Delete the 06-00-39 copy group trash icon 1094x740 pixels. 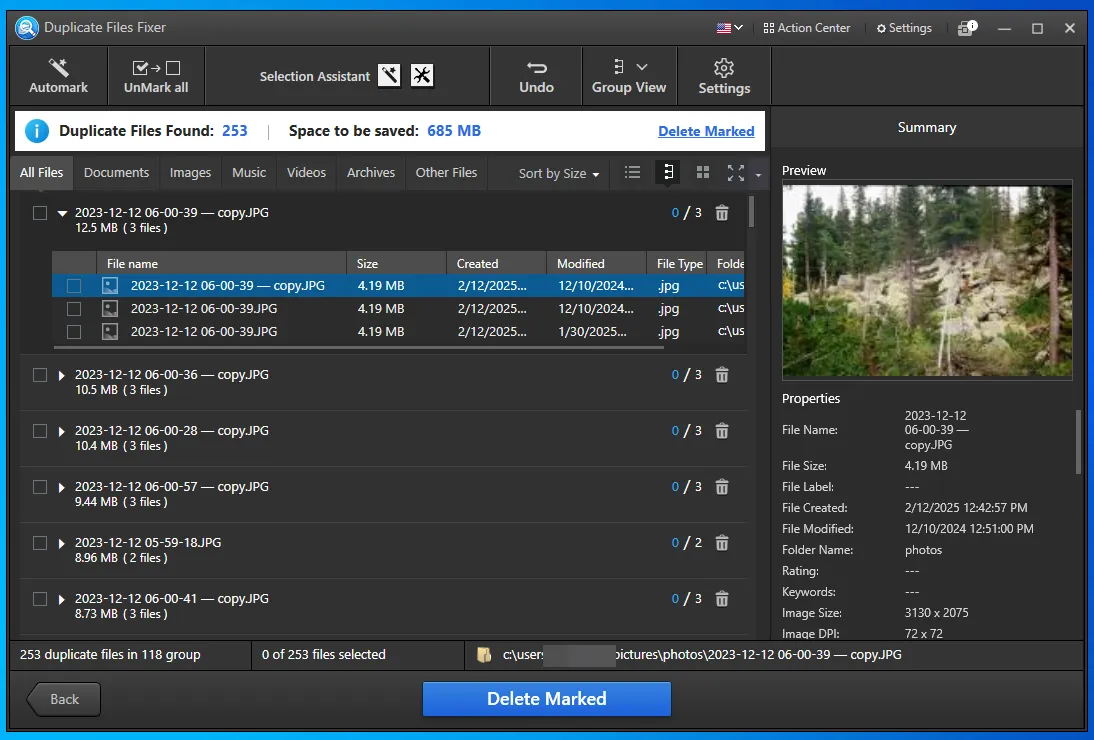[722, 213]
